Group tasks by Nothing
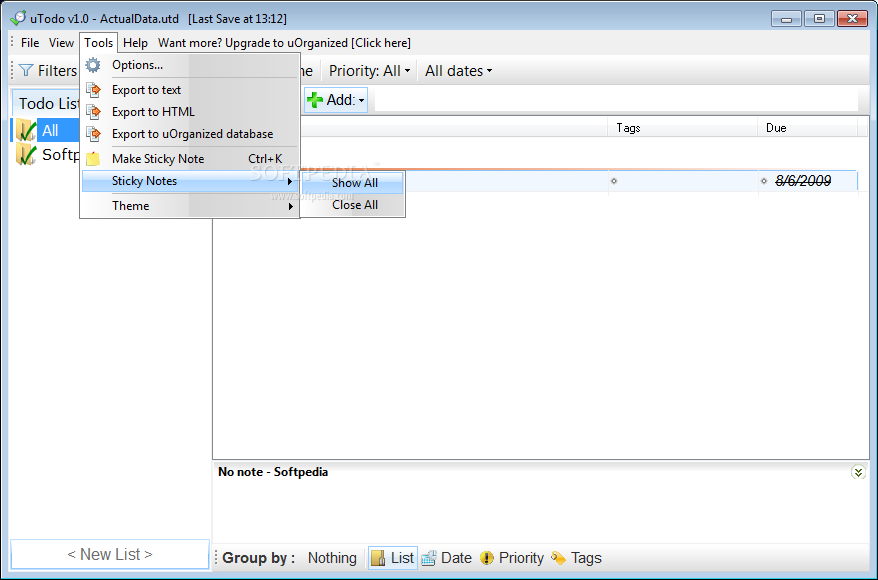 point(332,558)
